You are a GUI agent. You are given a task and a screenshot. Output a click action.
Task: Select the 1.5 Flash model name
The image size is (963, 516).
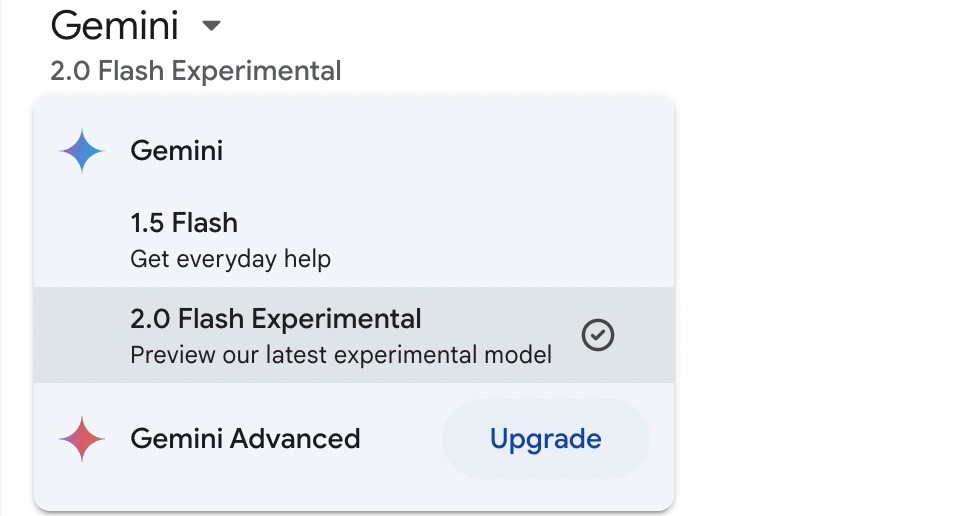pos(184,223)
